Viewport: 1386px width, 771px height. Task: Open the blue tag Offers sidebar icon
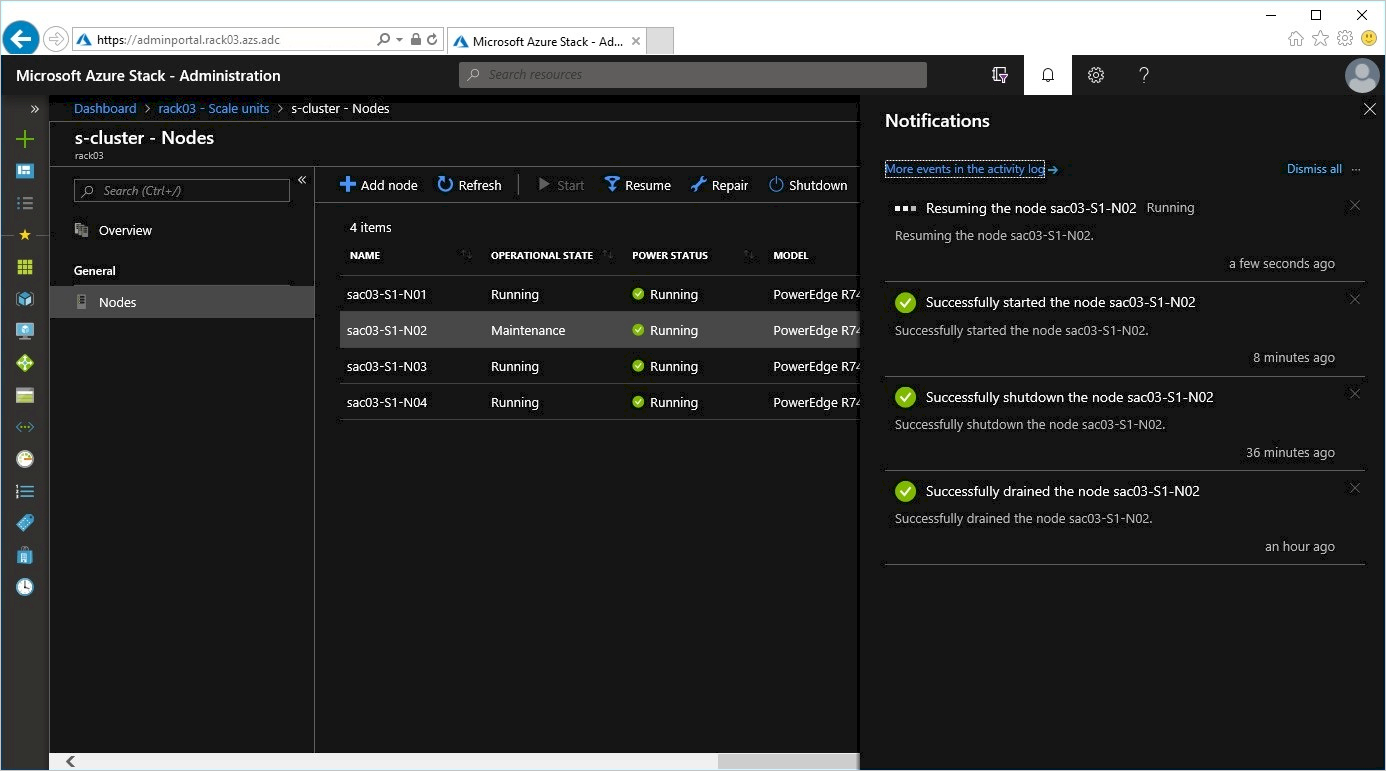25,523
